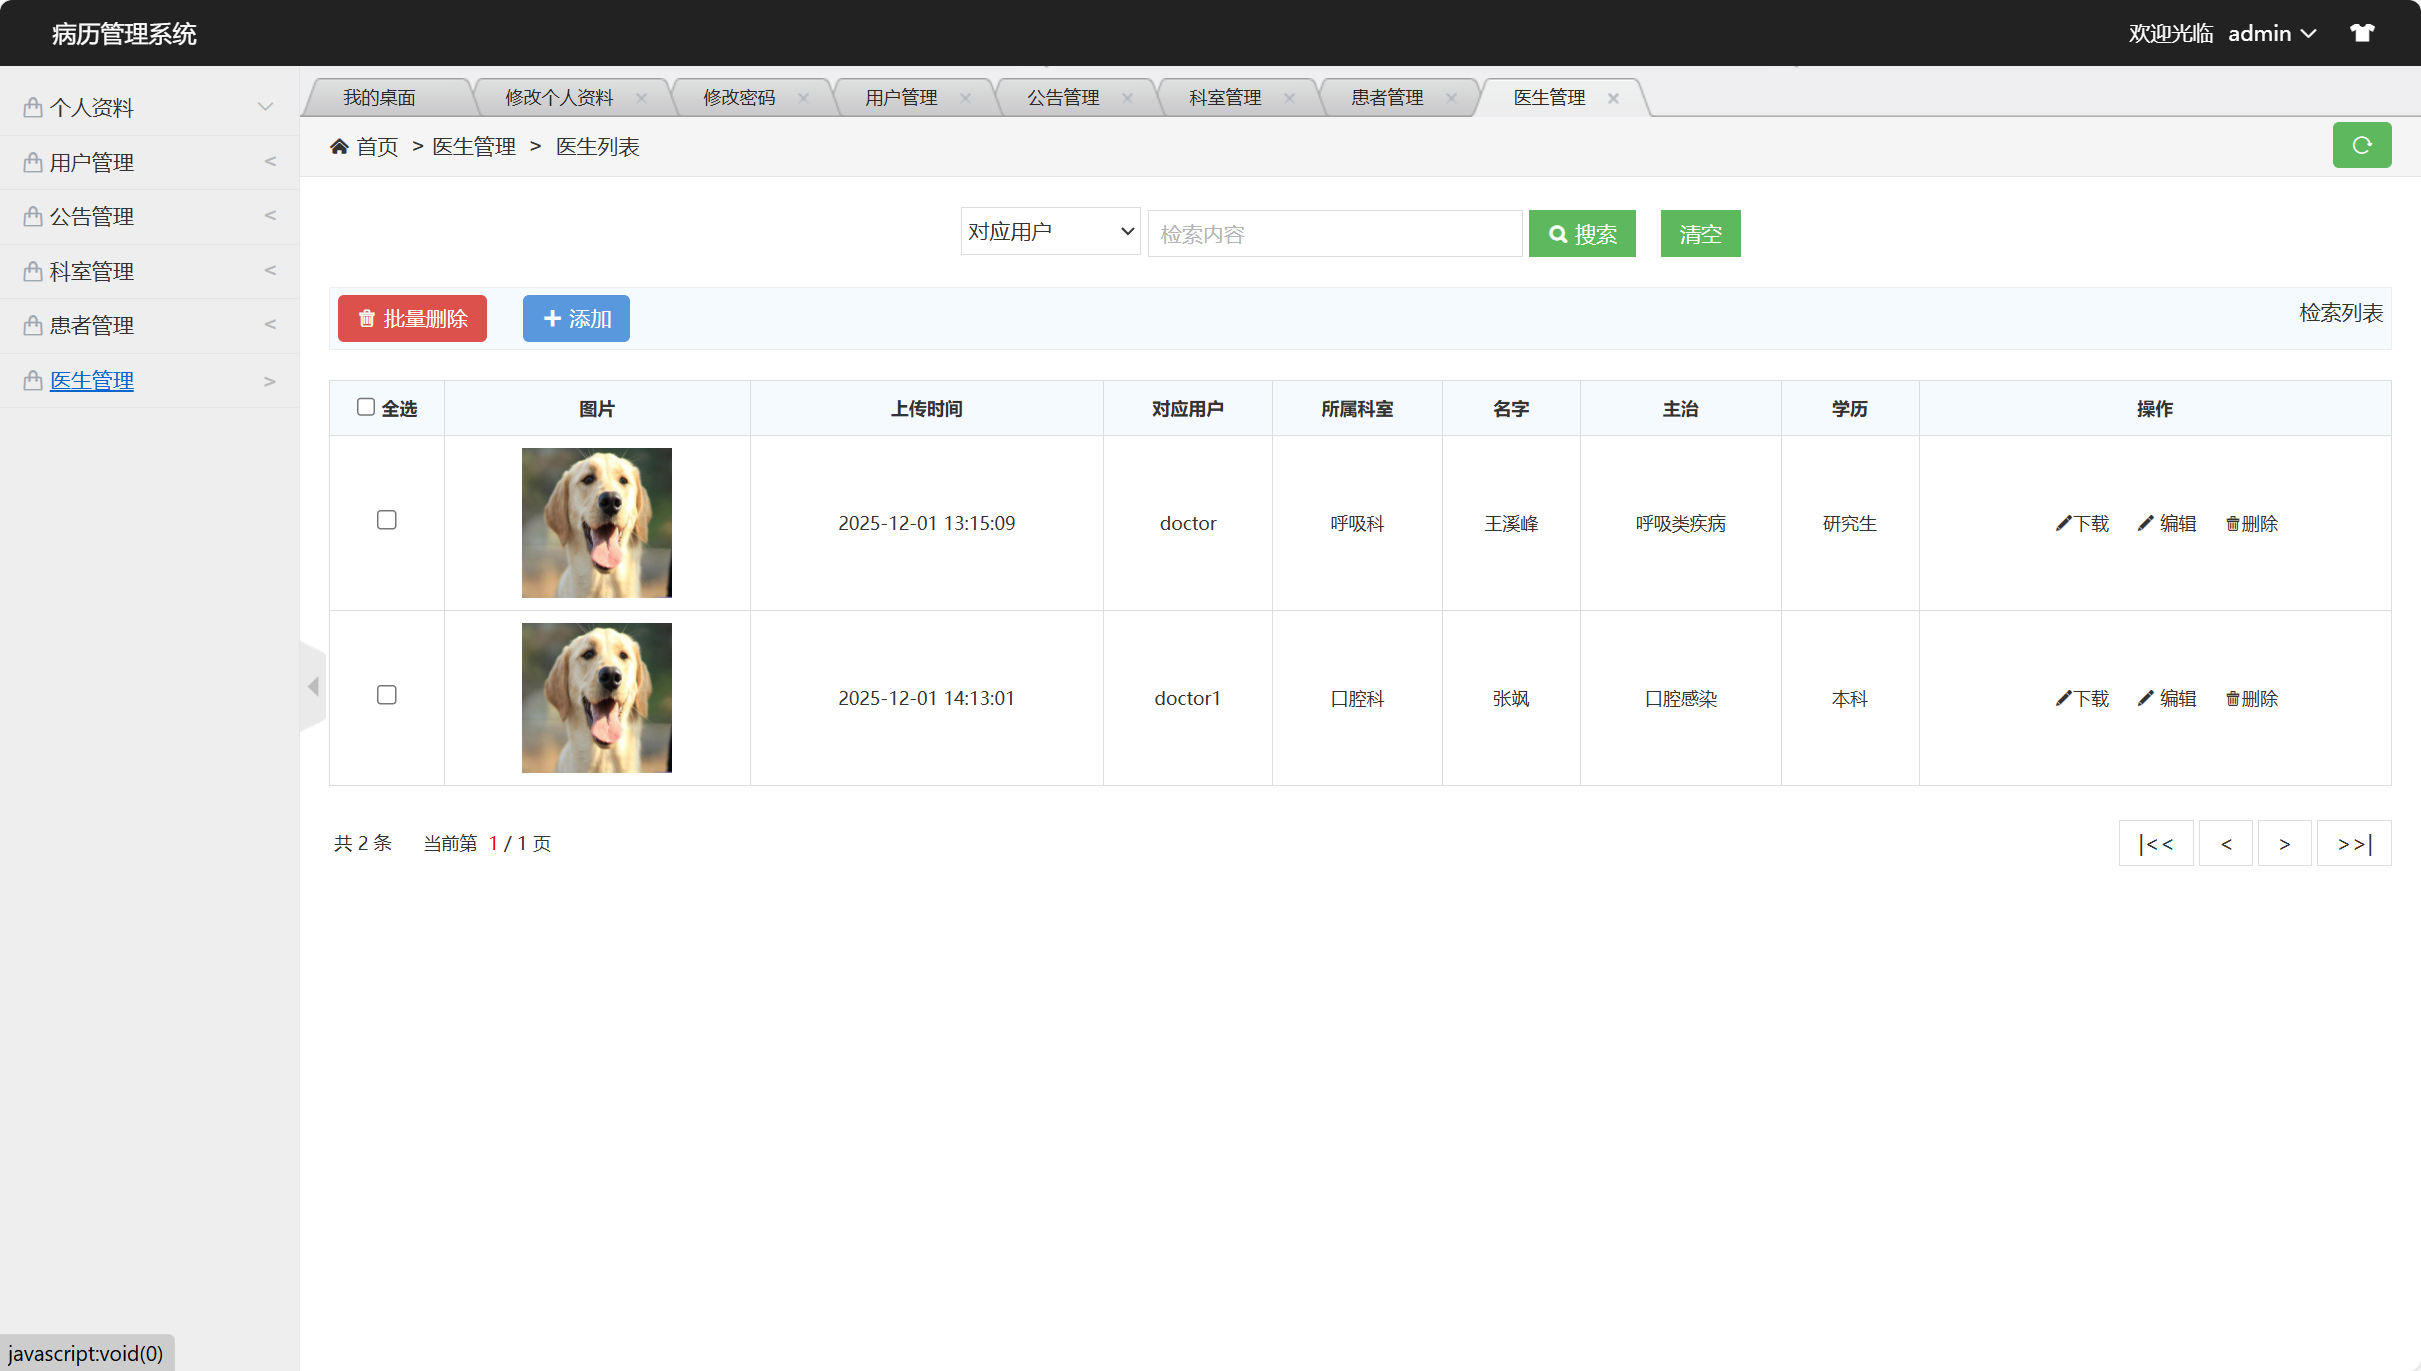The height and width of the screenshot is (1371, 2421).
Task: Switch to the 用户管理 tab
Action: pyautogui.click(x=901, y=98)
